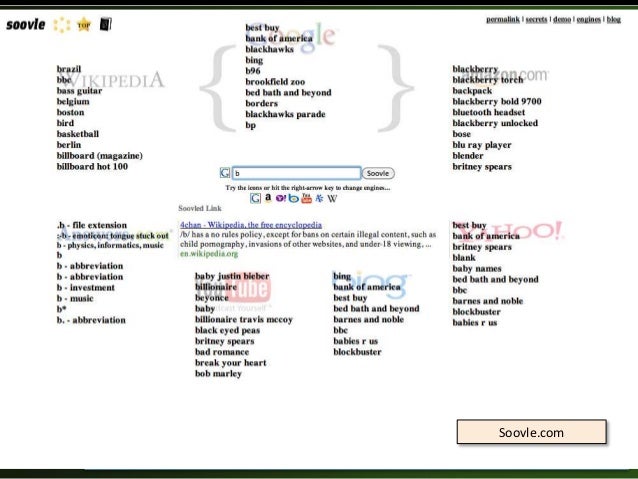Image resolution: width=638 pixels, height=479 pixels.
Task: Click the soovle logo
Action: 26,25
